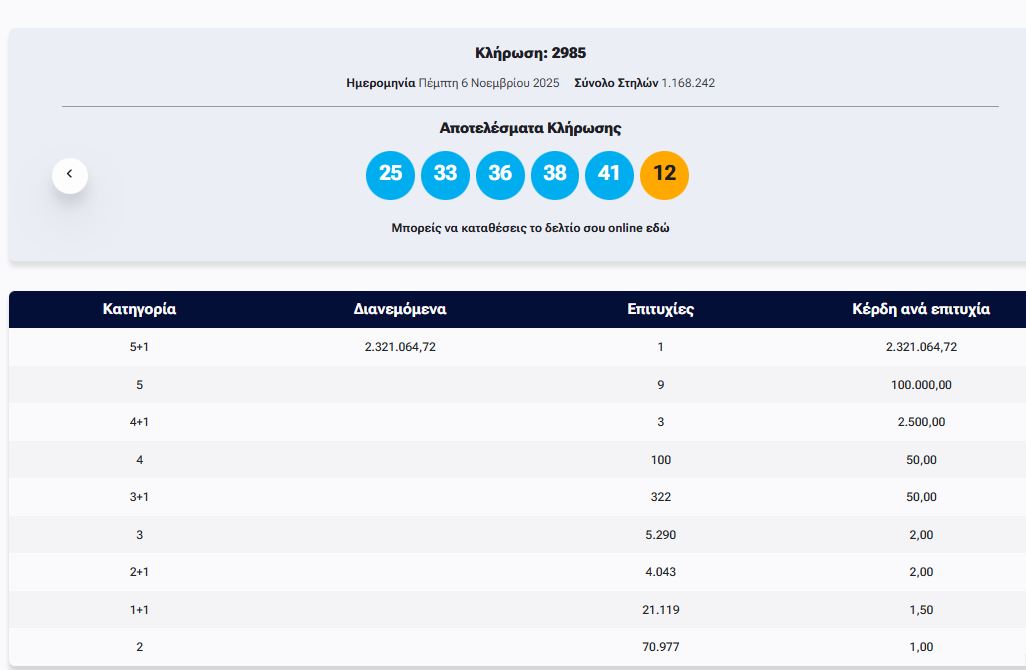Click the drawn number 36 ball
The height and width of the screenshot is (670, 1026).
click(x=500, y=174)
